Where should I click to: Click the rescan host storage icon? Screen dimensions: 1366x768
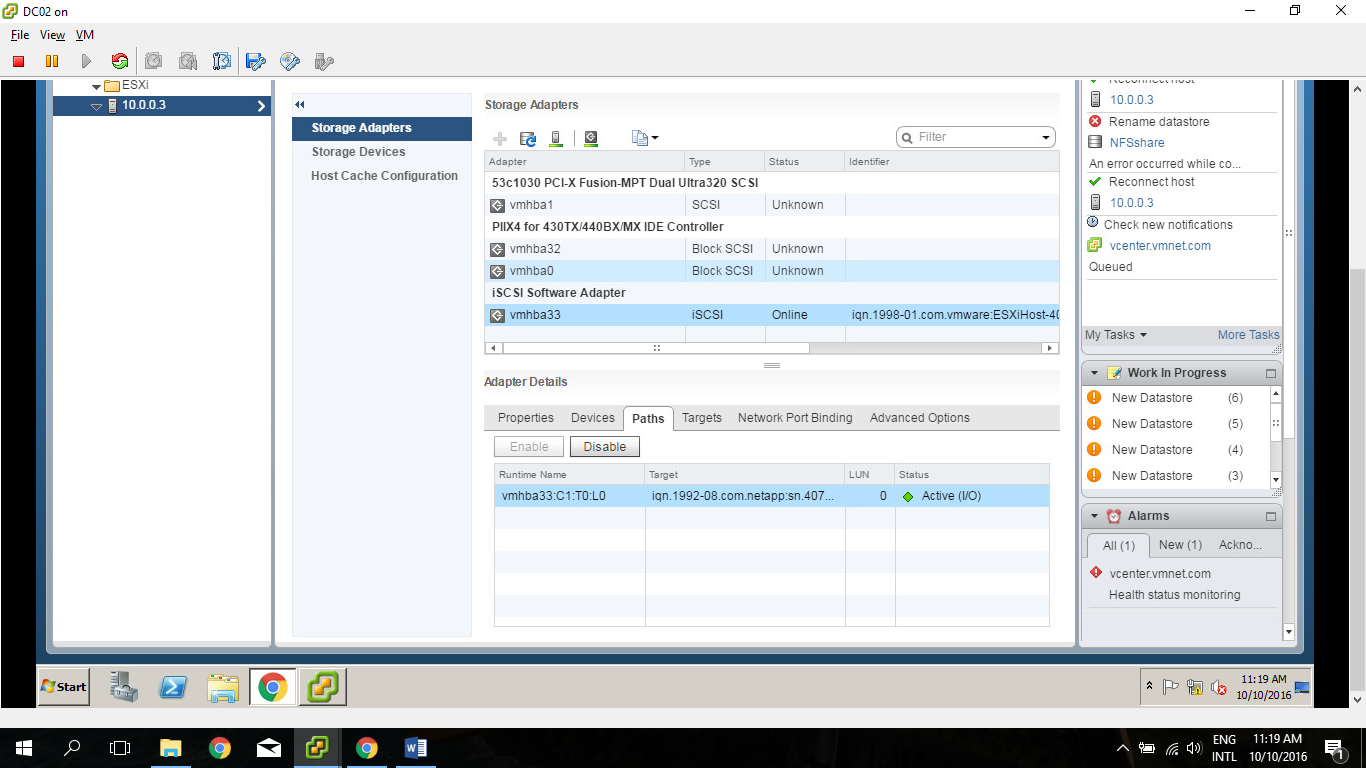pyautogui.click(x=557, y=138)
